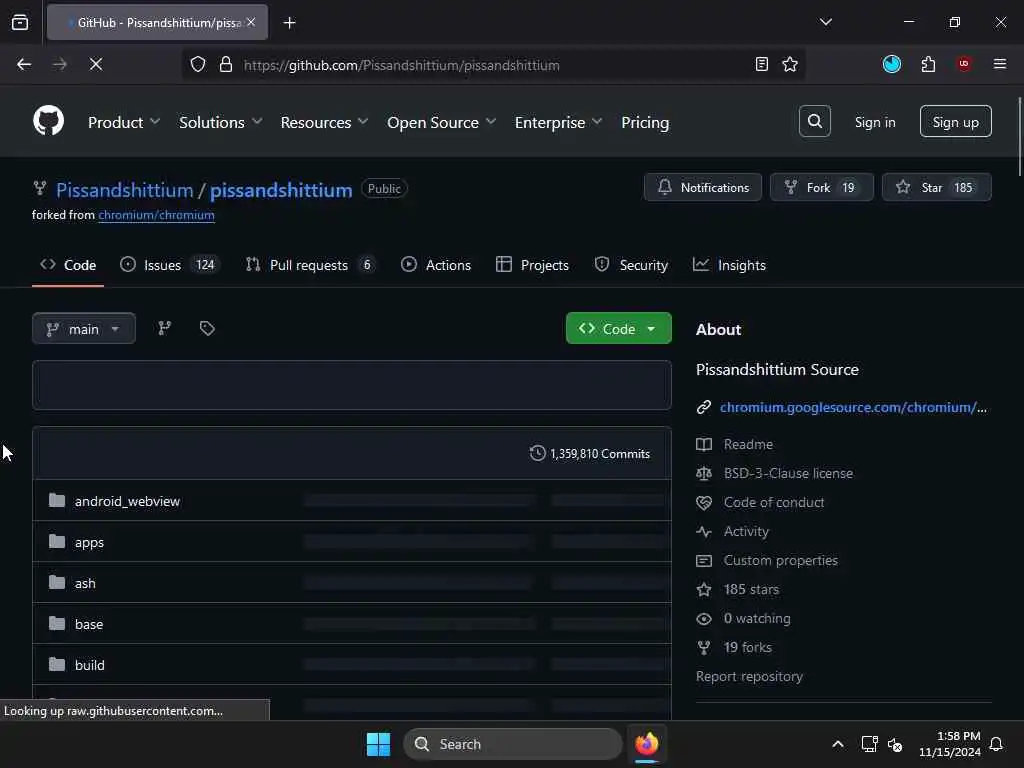
Task: Open the Activity link
Action: 746,532
